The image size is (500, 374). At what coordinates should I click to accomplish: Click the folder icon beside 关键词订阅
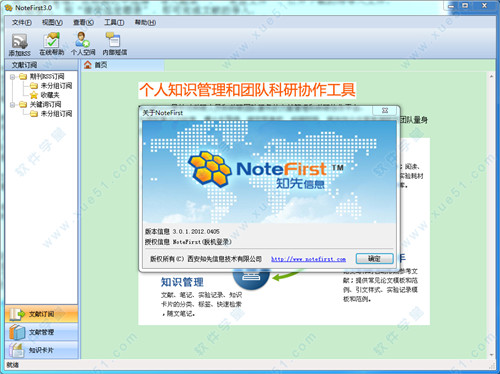[23, 105]
